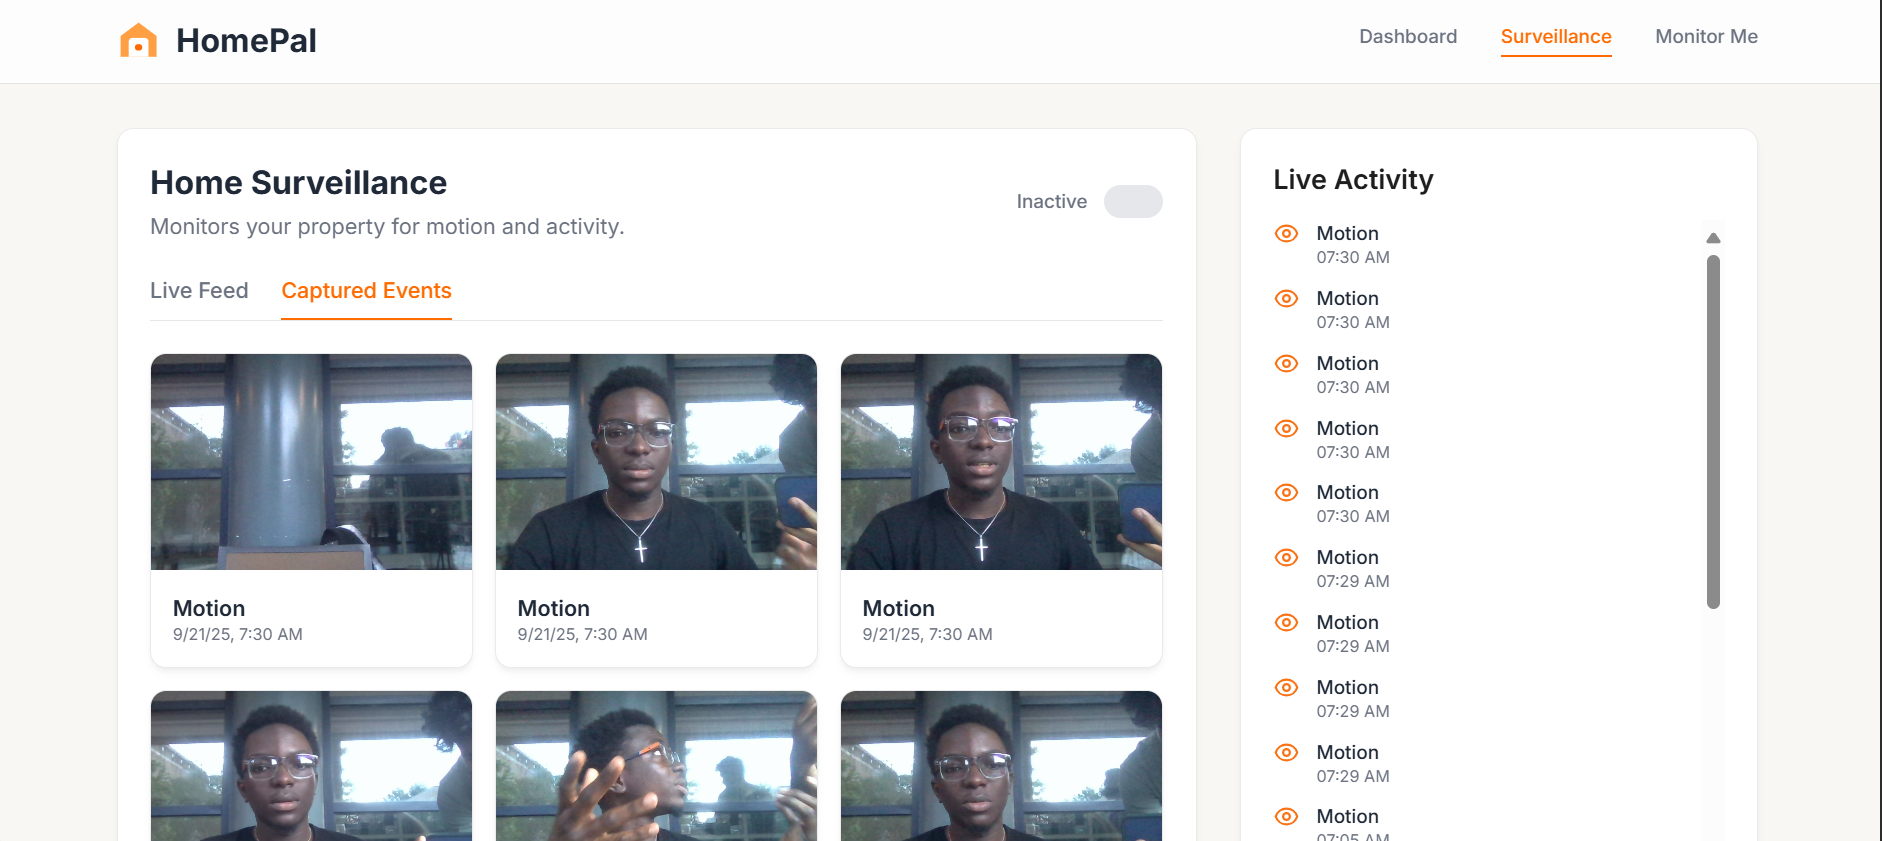The image size is (1882, 841).
Task: Click the Inactive status label
Action: (x=1051, y=201)
